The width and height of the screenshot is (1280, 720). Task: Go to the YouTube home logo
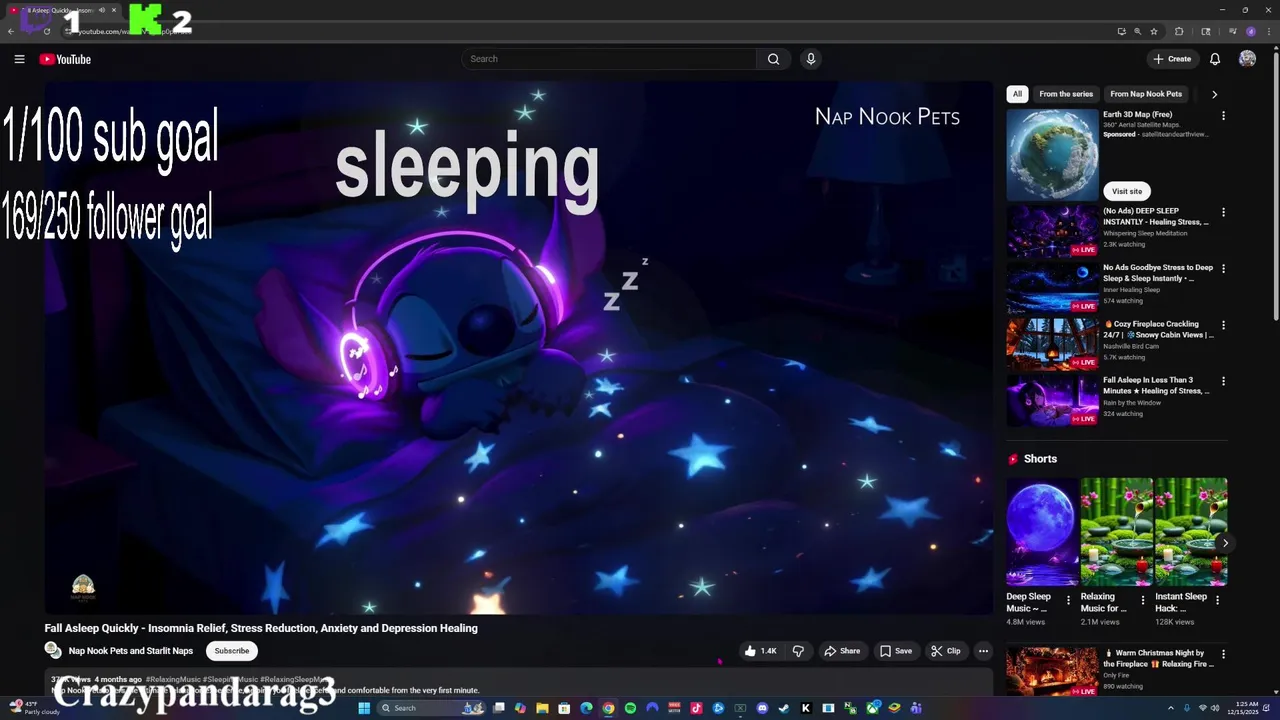(65, 59)
